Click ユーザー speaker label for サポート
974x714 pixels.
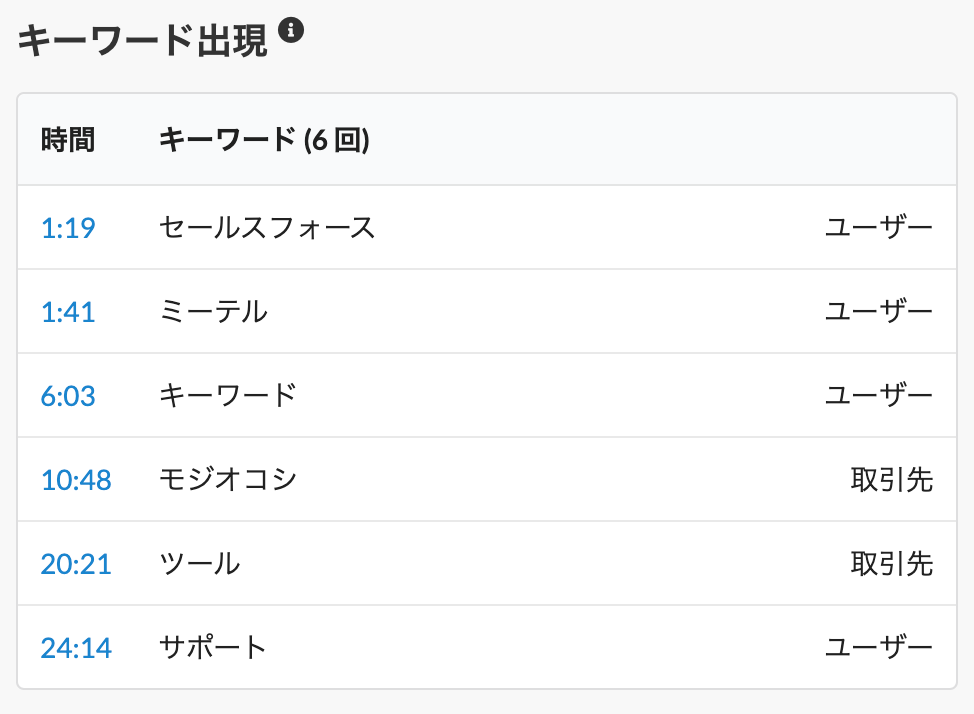point(878,648)
